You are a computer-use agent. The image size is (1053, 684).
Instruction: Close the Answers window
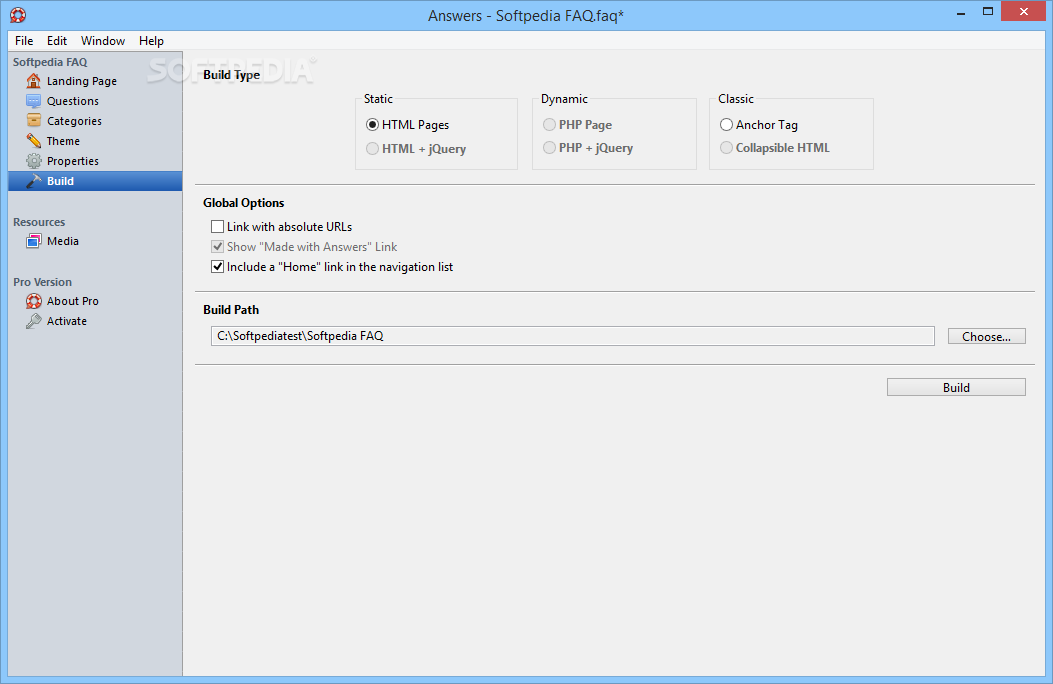point(1023,11)
